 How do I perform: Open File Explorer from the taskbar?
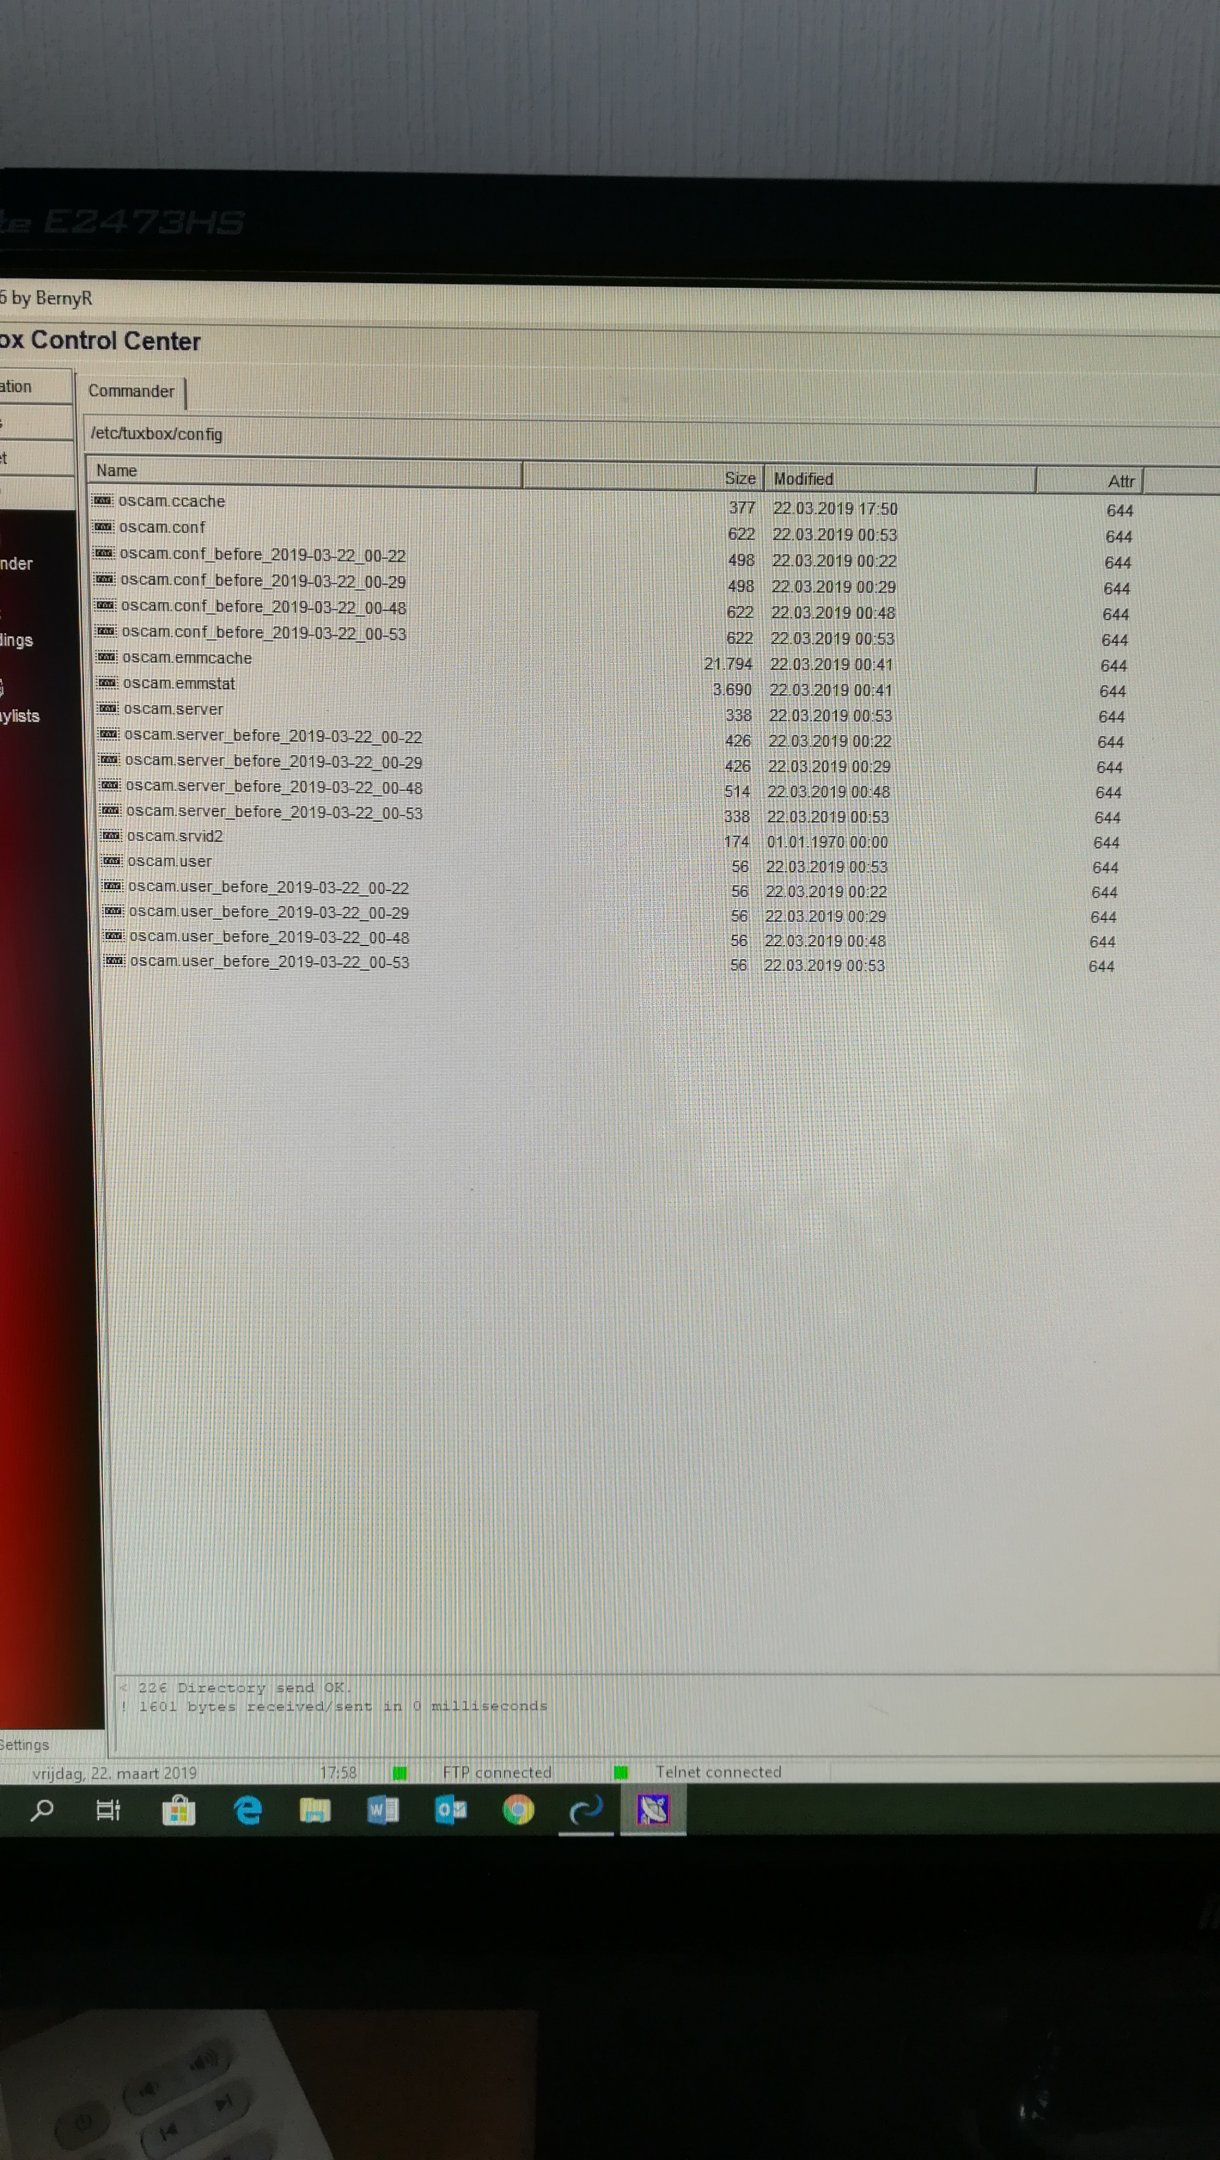click(315, 1810)
